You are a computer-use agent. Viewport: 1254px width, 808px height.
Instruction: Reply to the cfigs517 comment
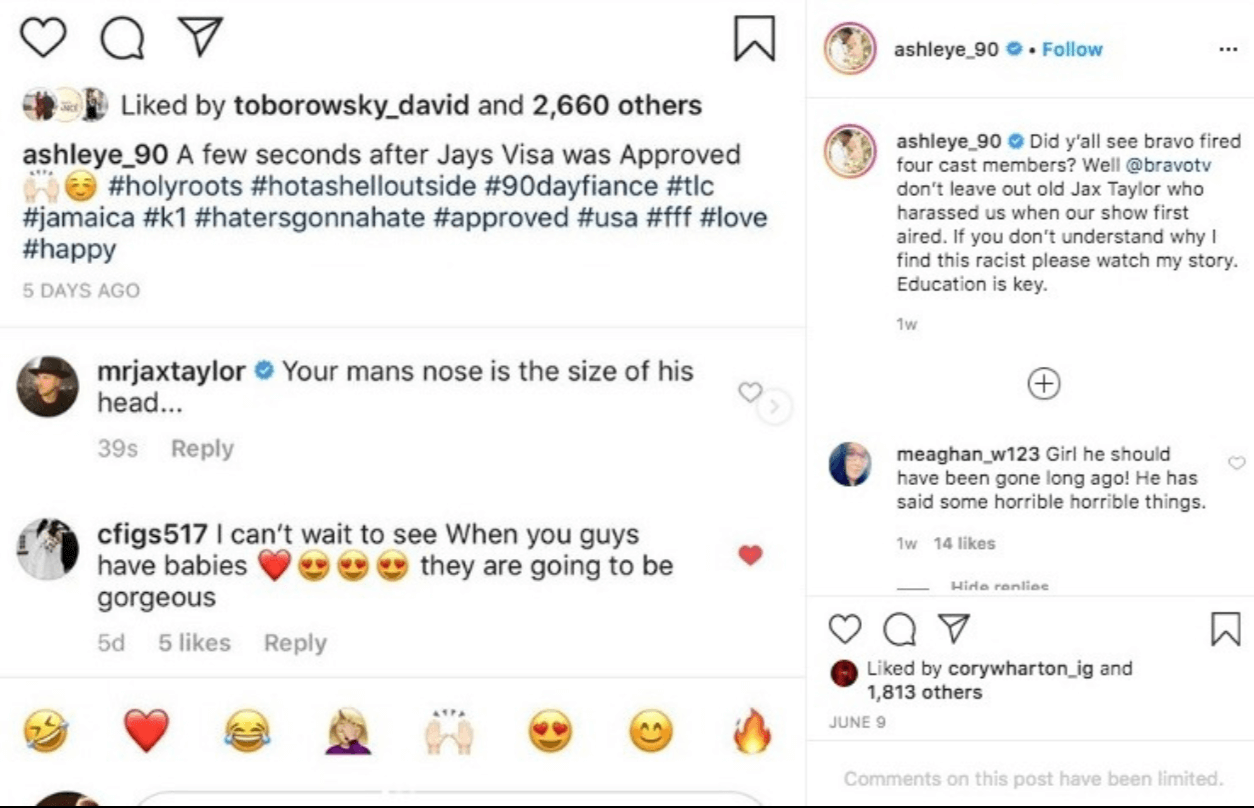pyautogui.click(x=295, y=643)
